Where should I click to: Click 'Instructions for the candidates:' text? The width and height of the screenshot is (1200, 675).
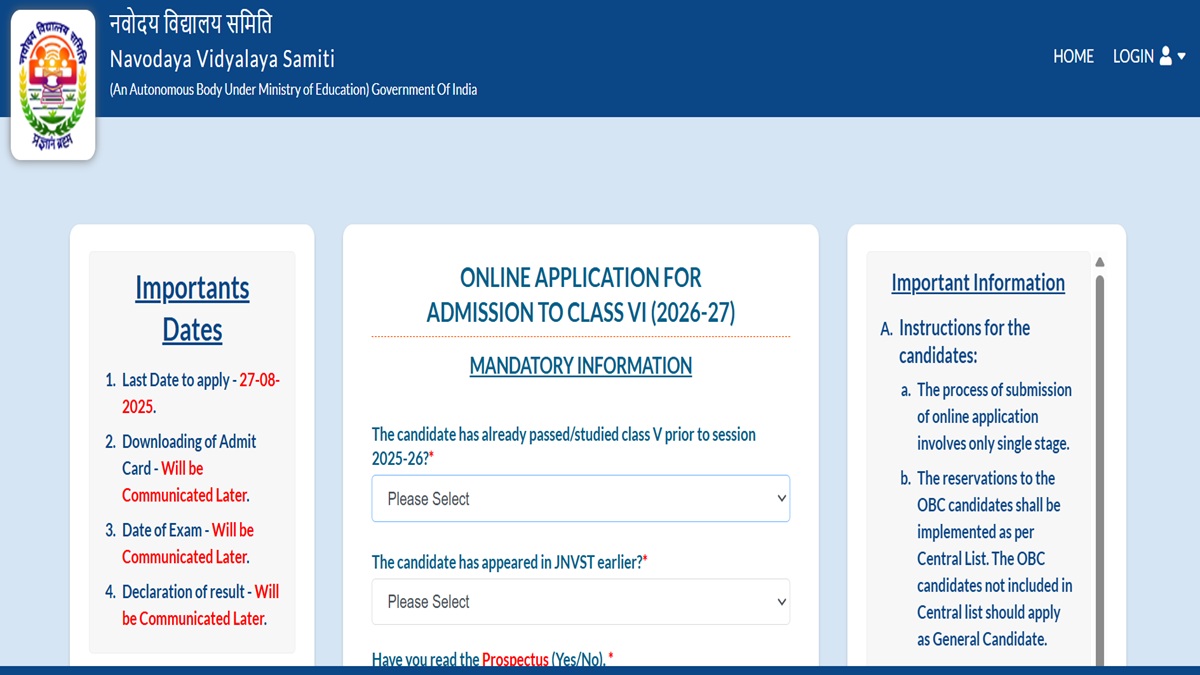964,341
